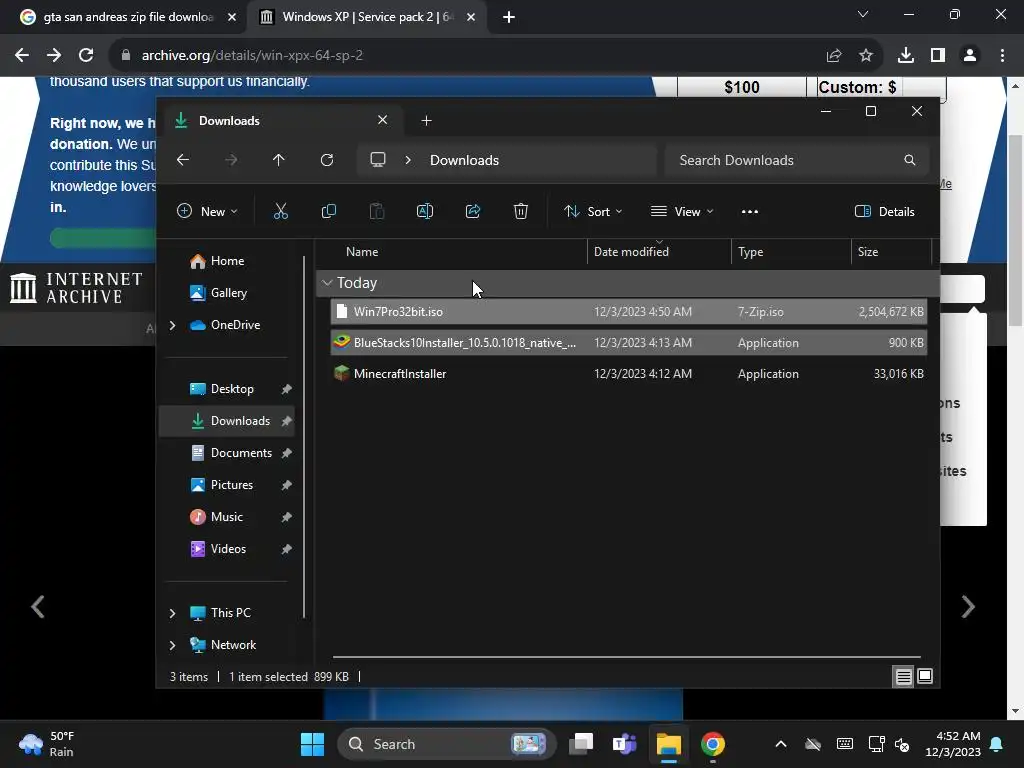Select the Windows XP Service pack tab
This screenshot has height=768, width=1024.
366,17
